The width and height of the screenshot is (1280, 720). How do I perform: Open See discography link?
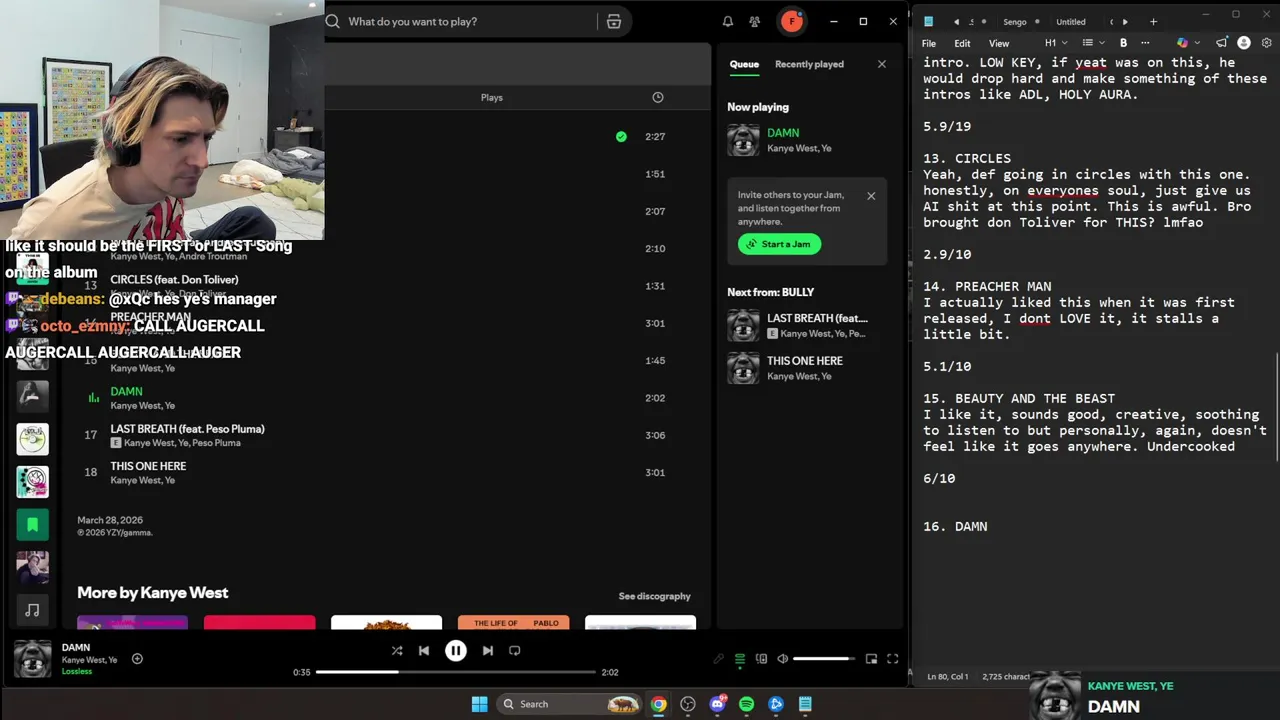[x=654, y=596]
